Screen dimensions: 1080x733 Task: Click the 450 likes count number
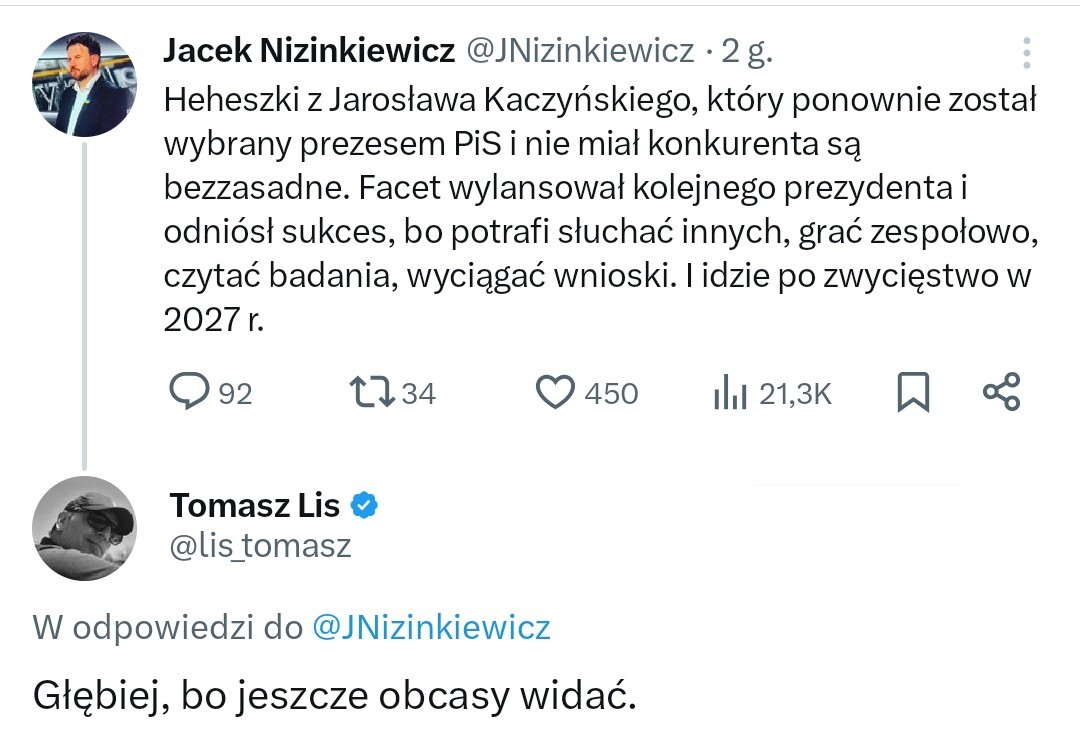(611, 393)
